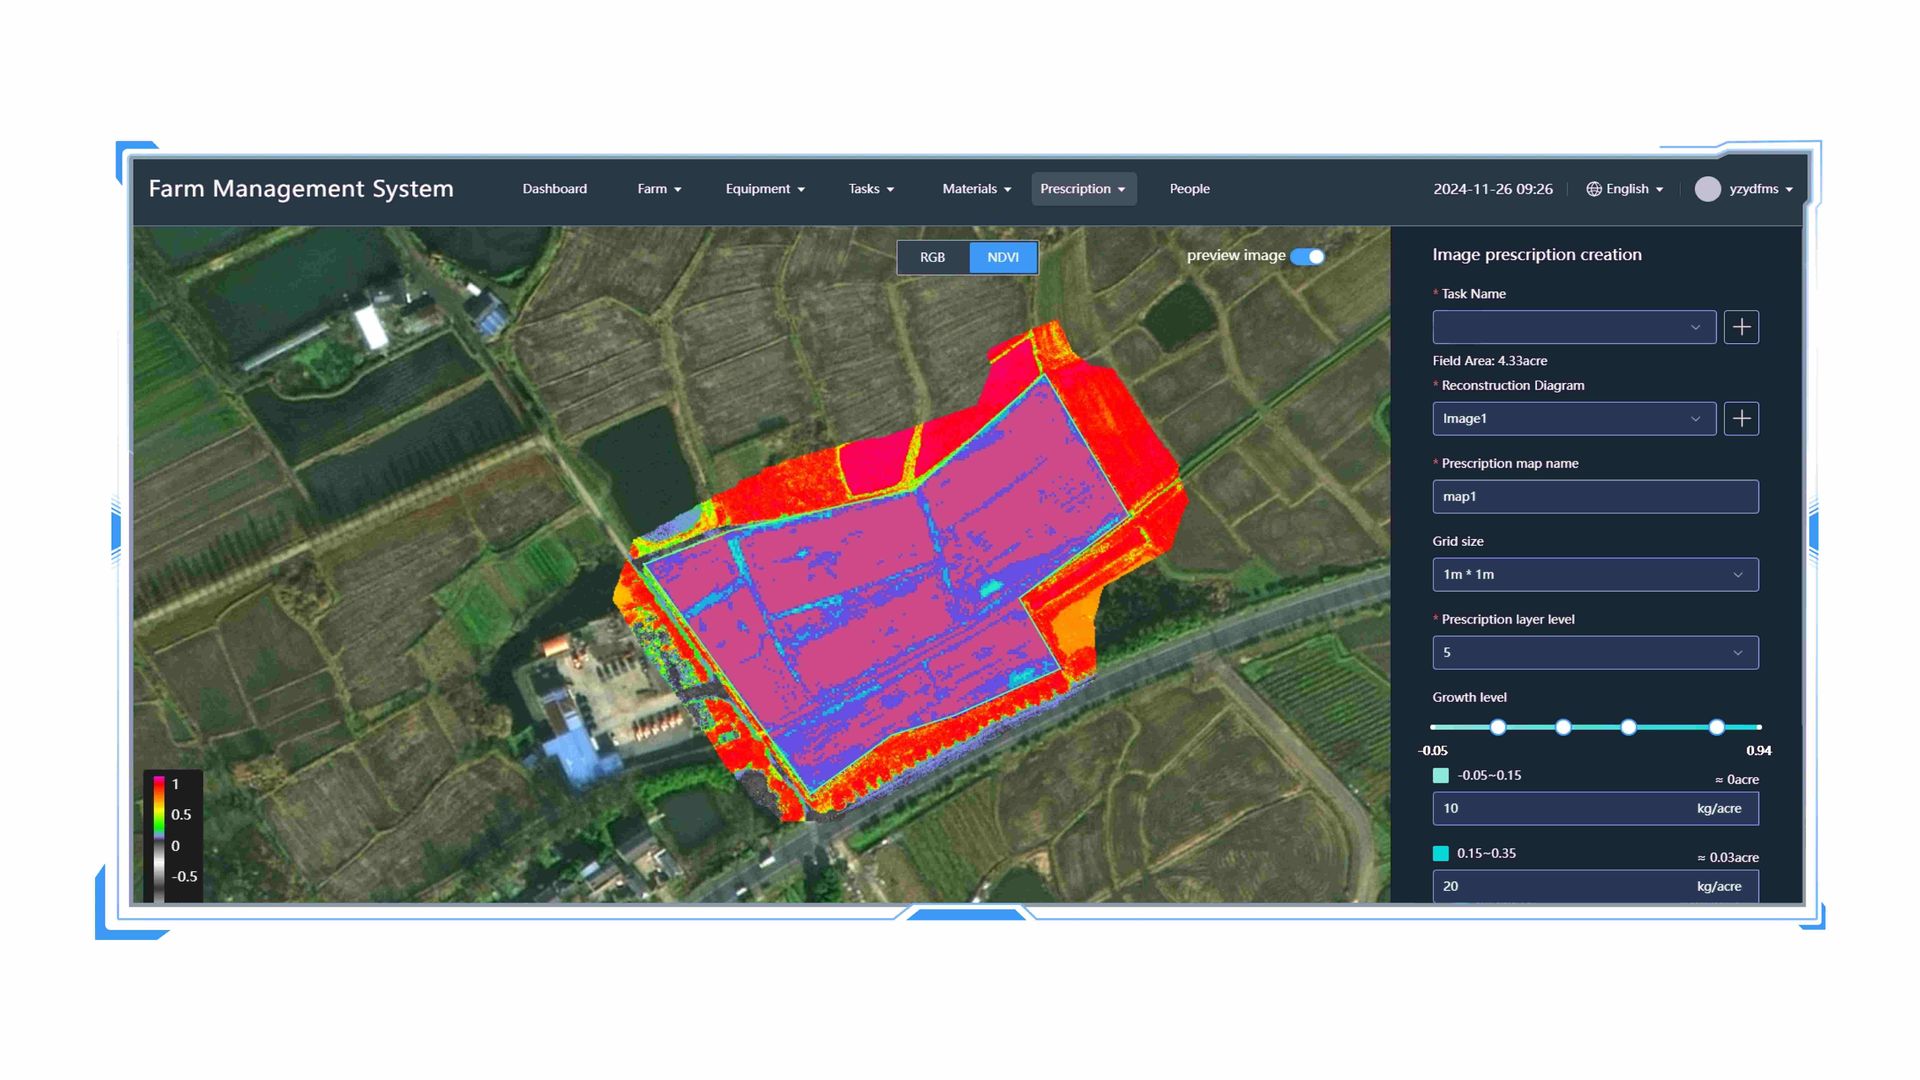1920x1080 pixels.
Task: Open the Prescription layer level dropdown
Action: click(x=1594, y=652)
